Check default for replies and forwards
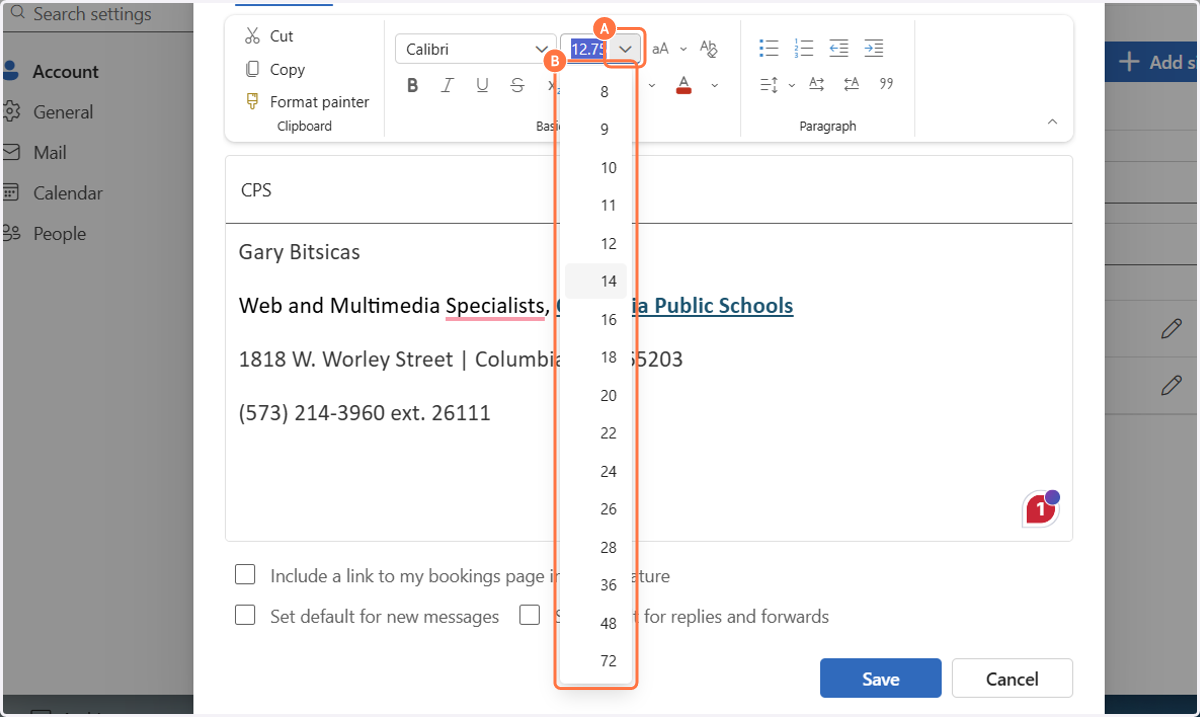The height and width of the screenshot is (717, 1200). point(530,615)
